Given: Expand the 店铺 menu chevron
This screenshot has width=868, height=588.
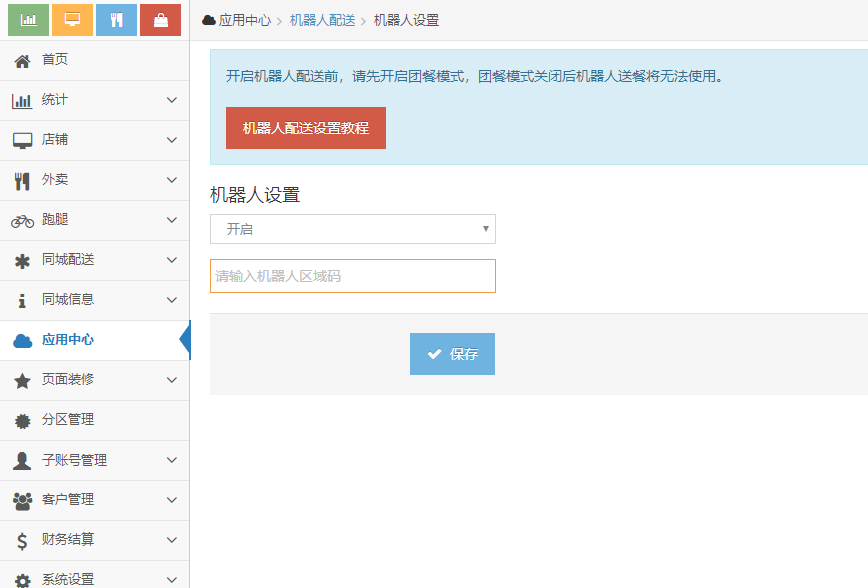Looking at the screenshot, I should pos(171,141).
